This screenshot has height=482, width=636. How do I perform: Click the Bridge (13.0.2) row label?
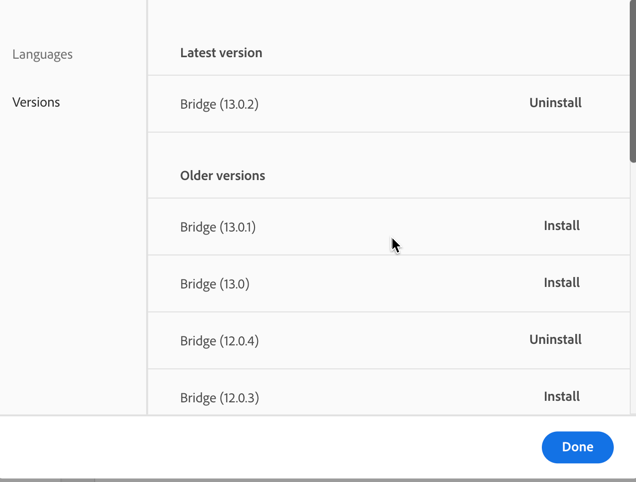coord(219,104)
